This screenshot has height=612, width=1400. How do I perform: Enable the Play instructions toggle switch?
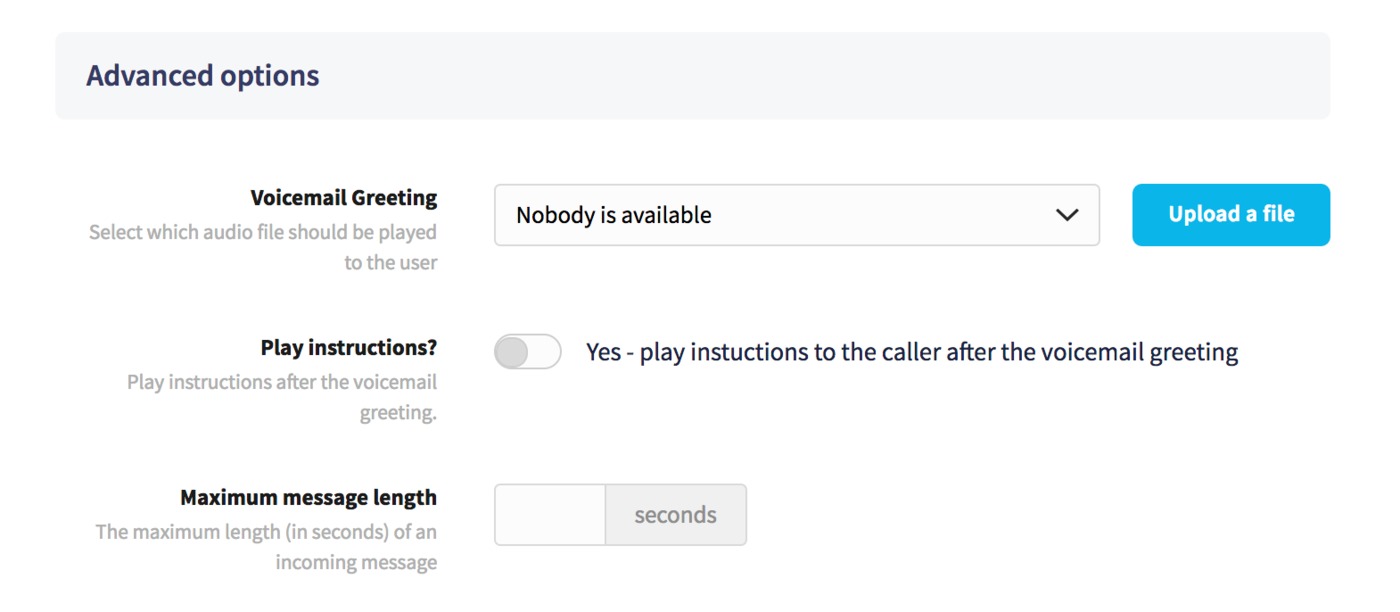[x=528, y=352]
